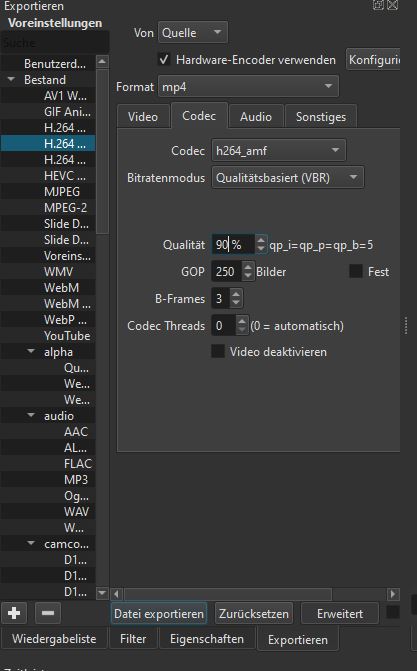Click horizontal scrollbar right arrow

tap(393, 594)
